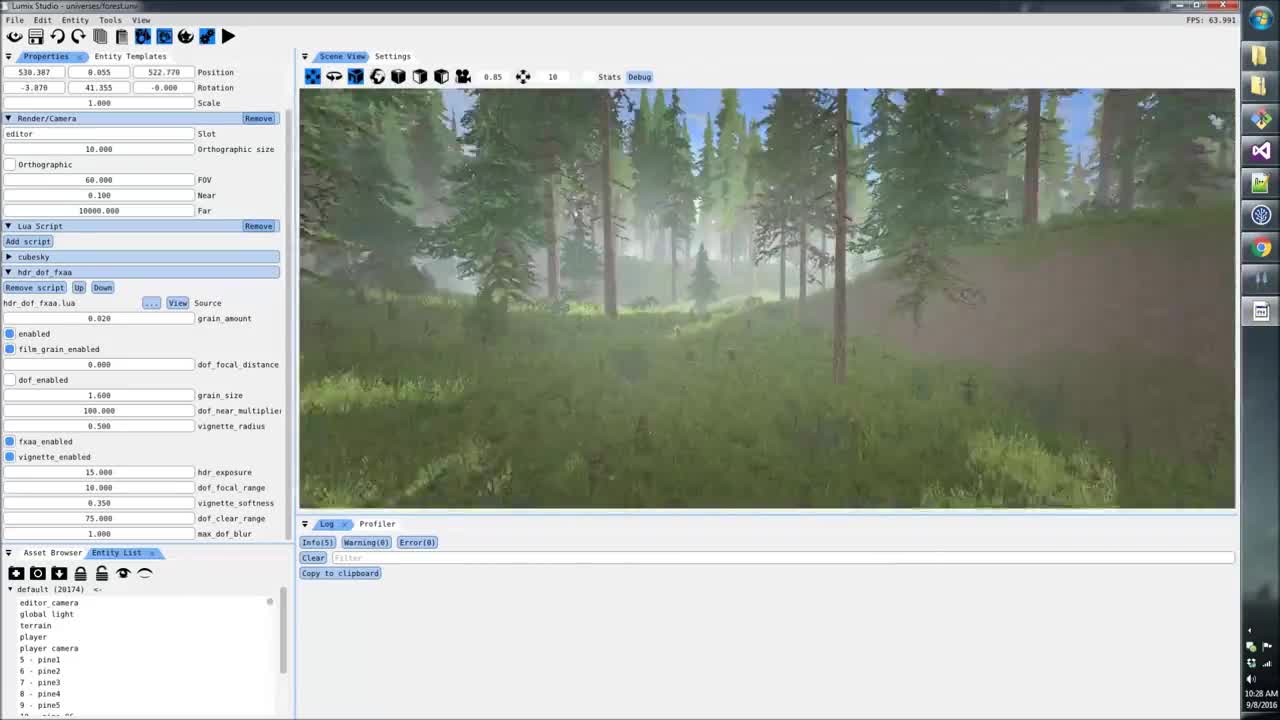
Task: Collapse the Render/Camera component section
Action: point(9,119)
